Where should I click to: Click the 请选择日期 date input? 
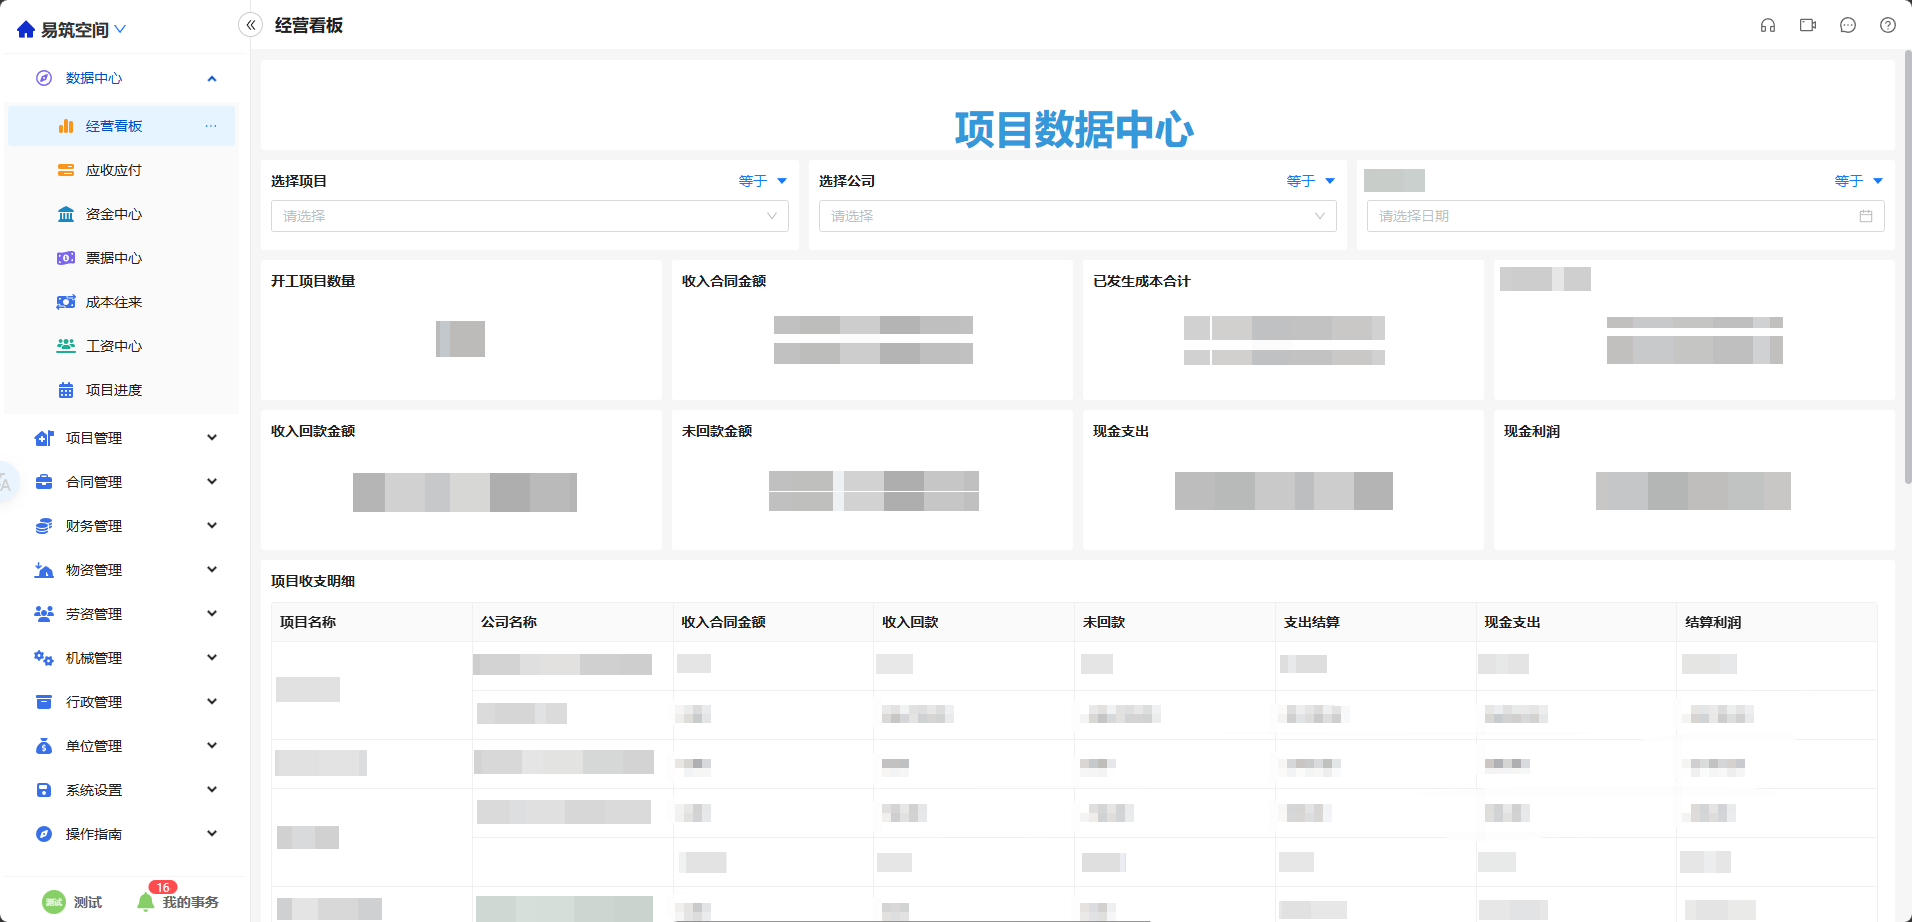click(1610, 216)
